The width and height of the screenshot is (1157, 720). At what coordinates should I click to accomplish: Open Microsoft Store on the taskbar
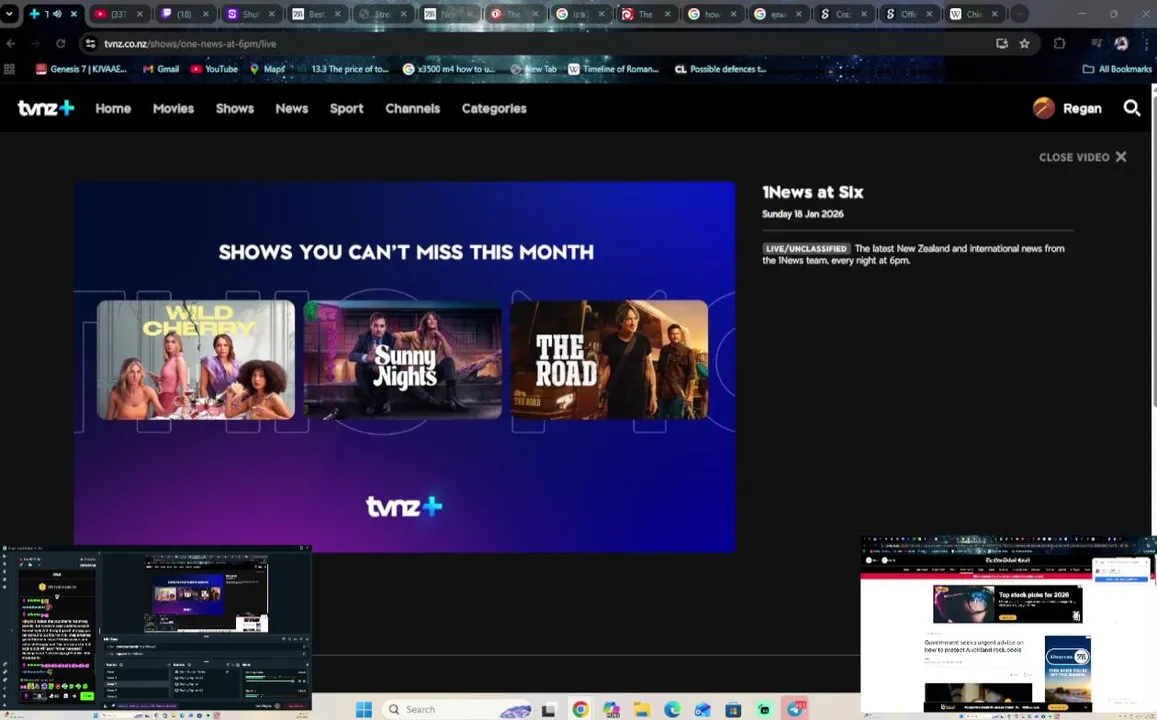coord(733,710)
